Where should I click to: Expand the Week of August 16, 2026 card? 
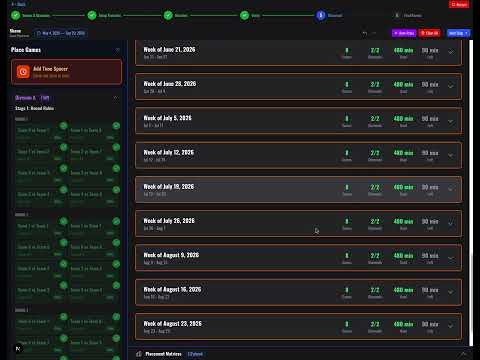coord(451,292)
